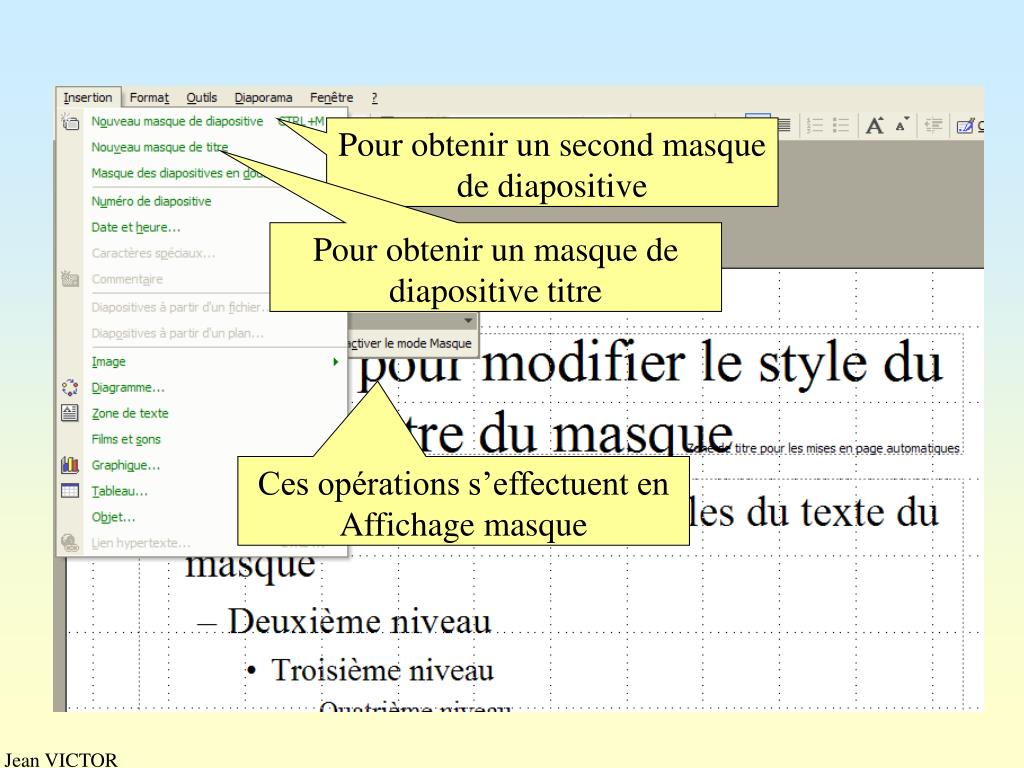Open the dropdown arrow on the Masque toolbar
Viewport: 1024px width, 768px height.
469,321
